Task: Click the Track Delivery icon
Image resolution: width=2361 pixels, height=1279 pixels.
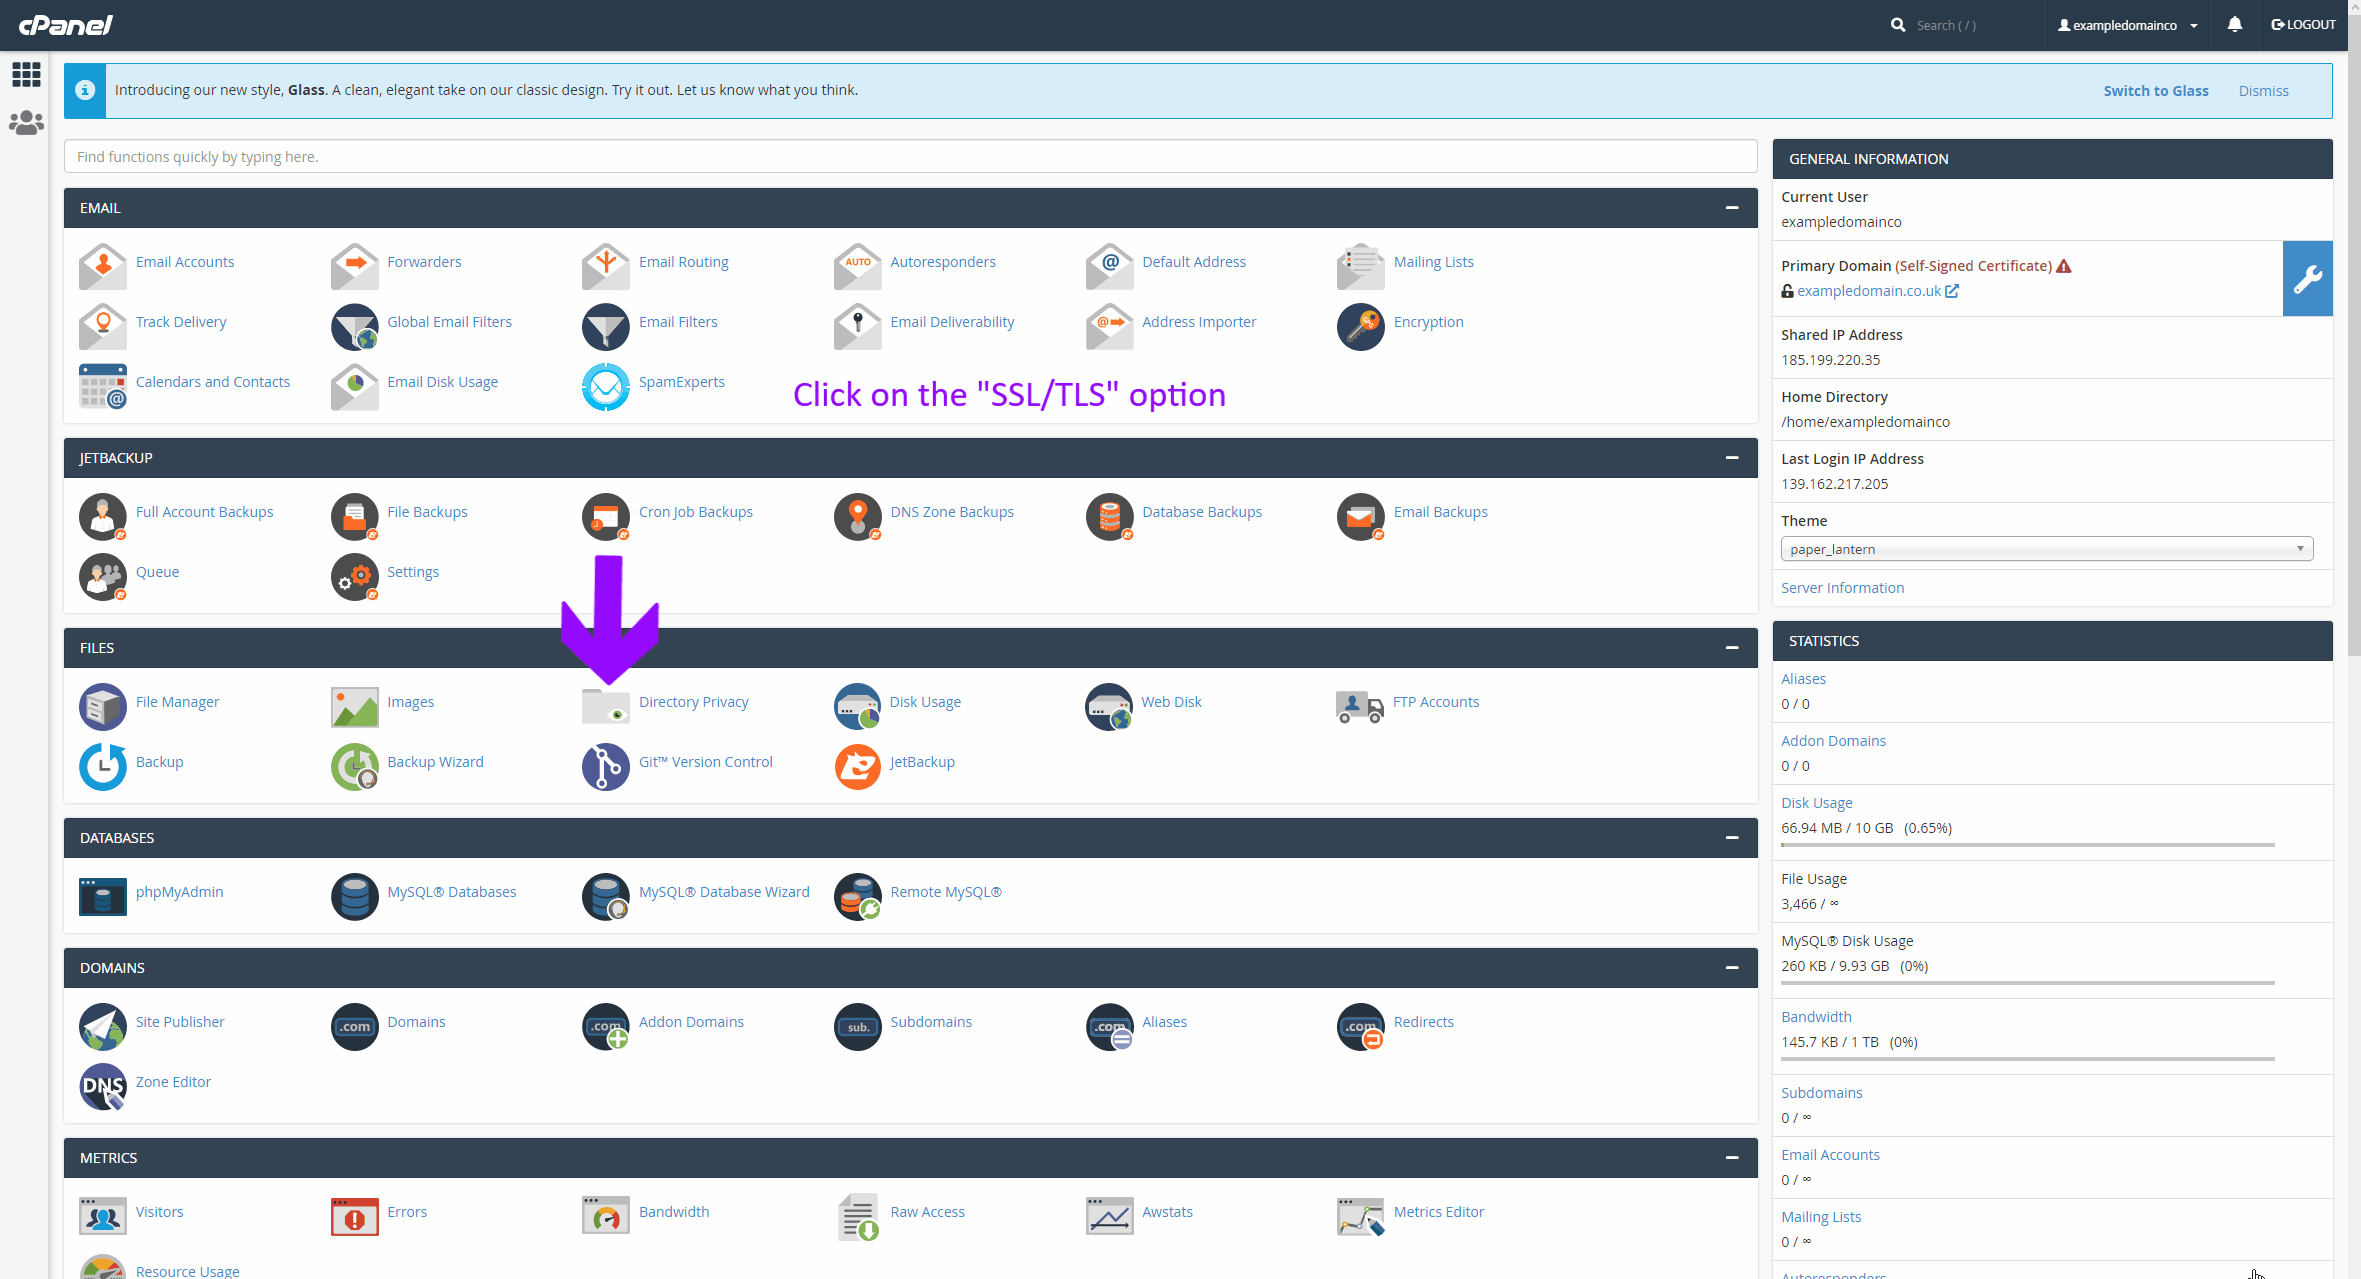Action: click(103, 326)
